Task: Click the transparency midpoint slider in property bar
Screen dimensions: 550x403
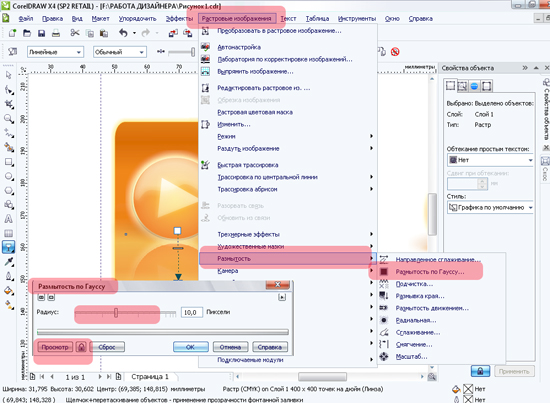Action: (x=193, y=52)
